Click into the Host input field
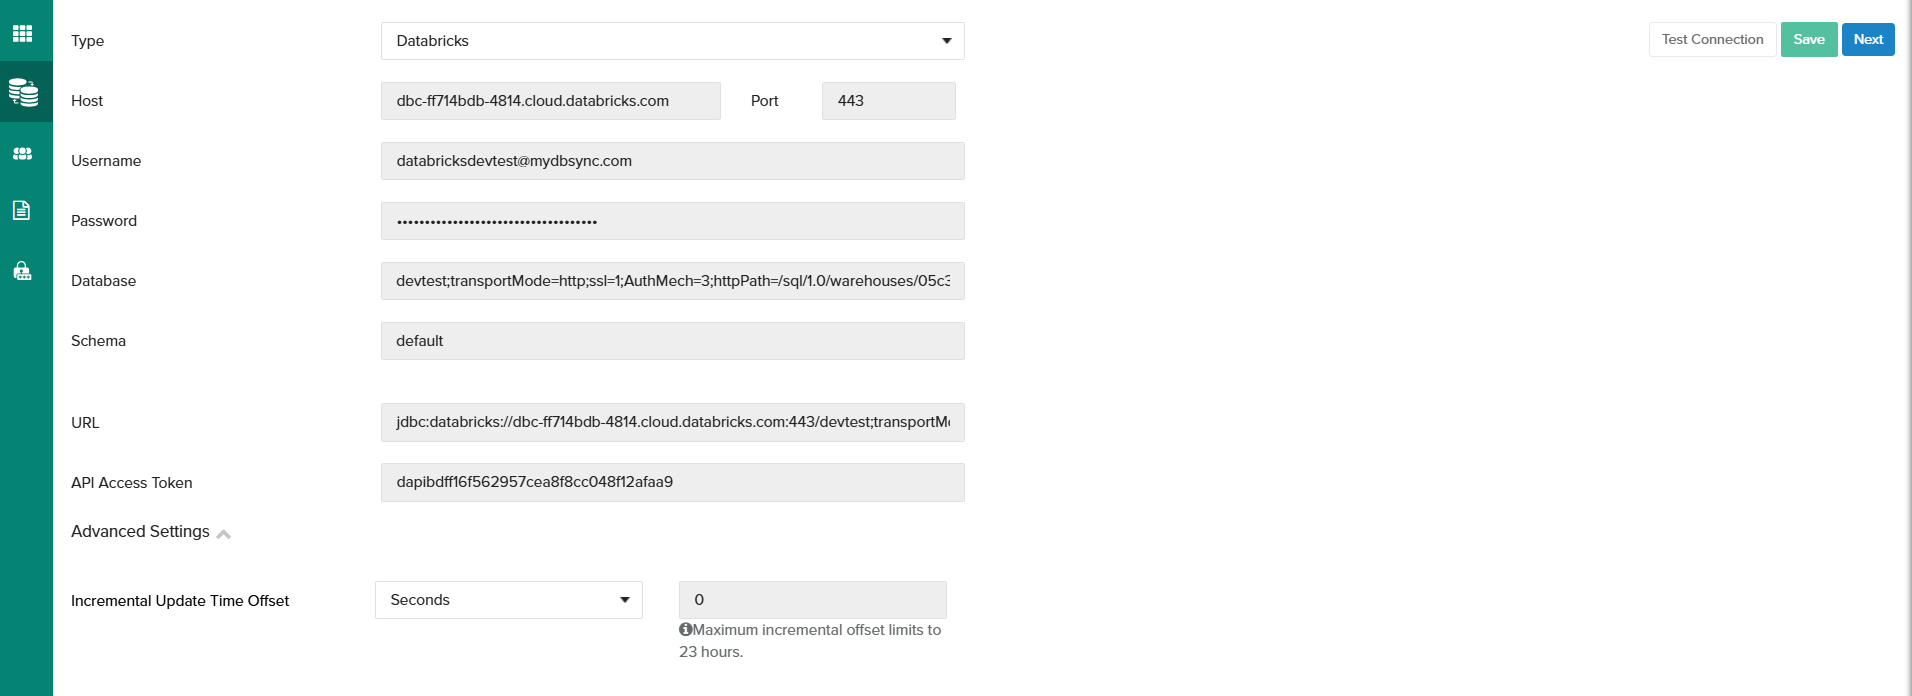The height and width of the screenshot is (696, 1912). click(x=550, y=101)
